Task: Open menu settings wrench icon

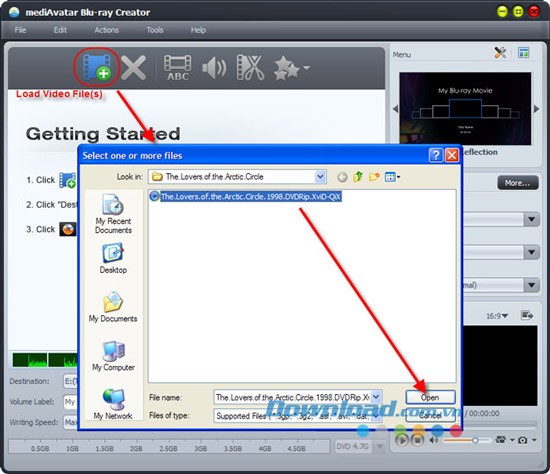Action: click(x=500, y=53)
